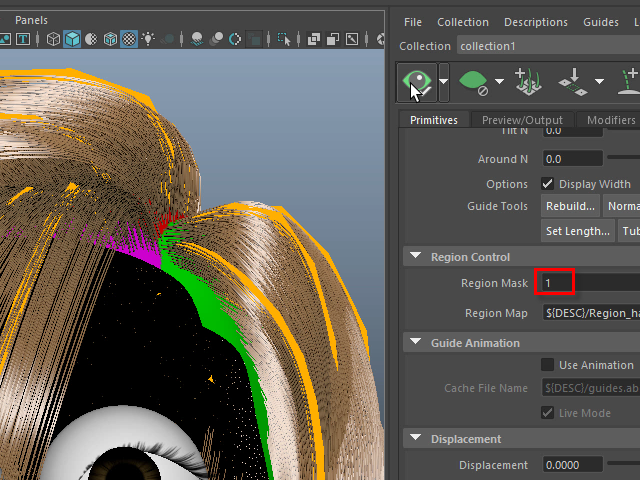Click the Set Length... button

click(578, 231)
